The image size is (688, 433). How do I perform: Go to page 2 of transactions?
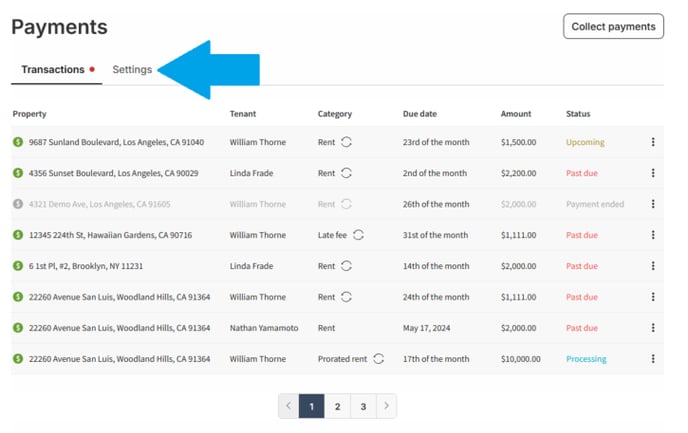click(x=337, y=406)
